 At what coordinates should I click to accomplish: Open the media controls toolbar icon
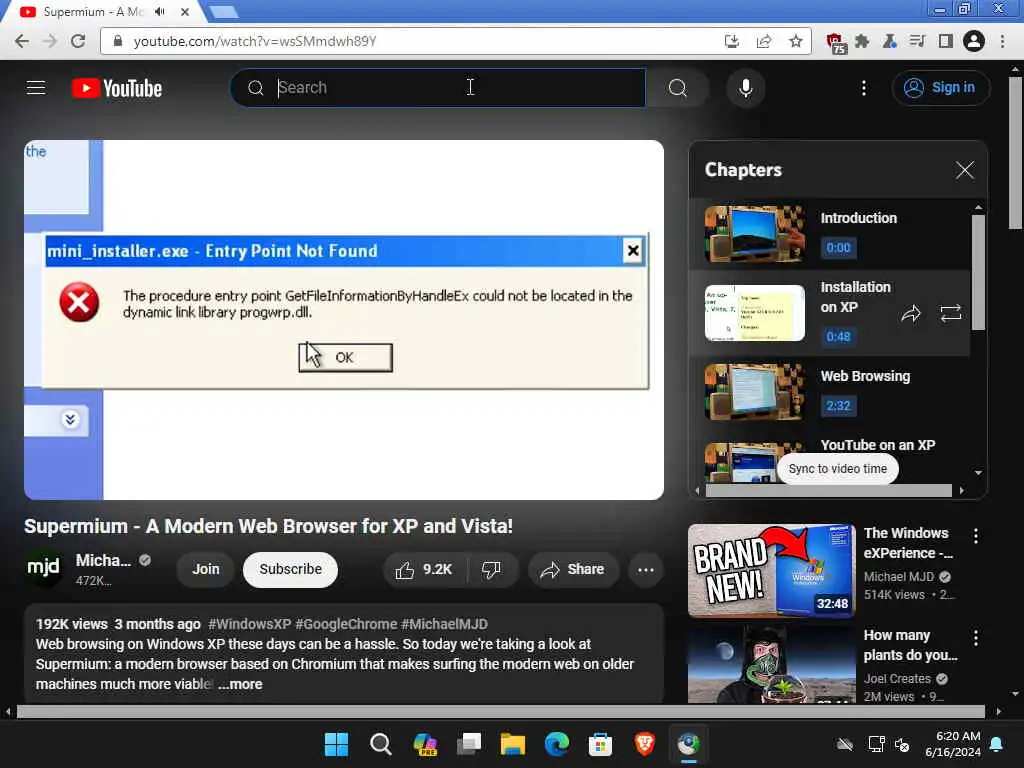coord(917,41)
